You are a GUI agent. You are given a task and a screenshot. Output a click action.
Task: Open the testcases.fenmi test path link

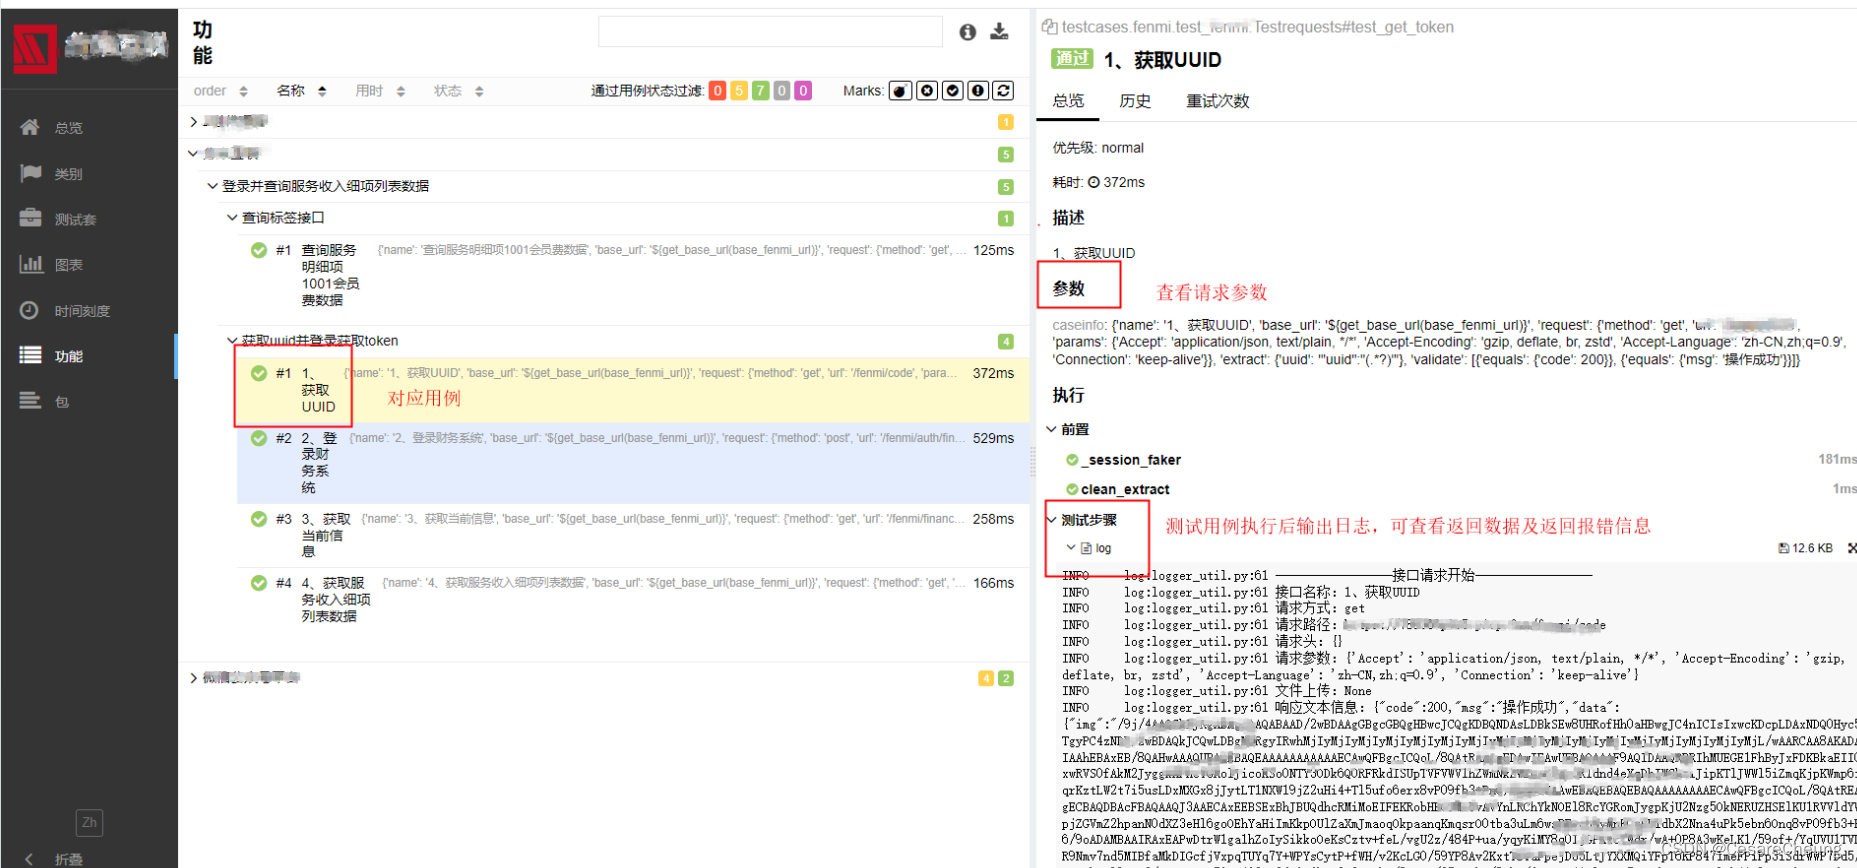point(1257,27)
